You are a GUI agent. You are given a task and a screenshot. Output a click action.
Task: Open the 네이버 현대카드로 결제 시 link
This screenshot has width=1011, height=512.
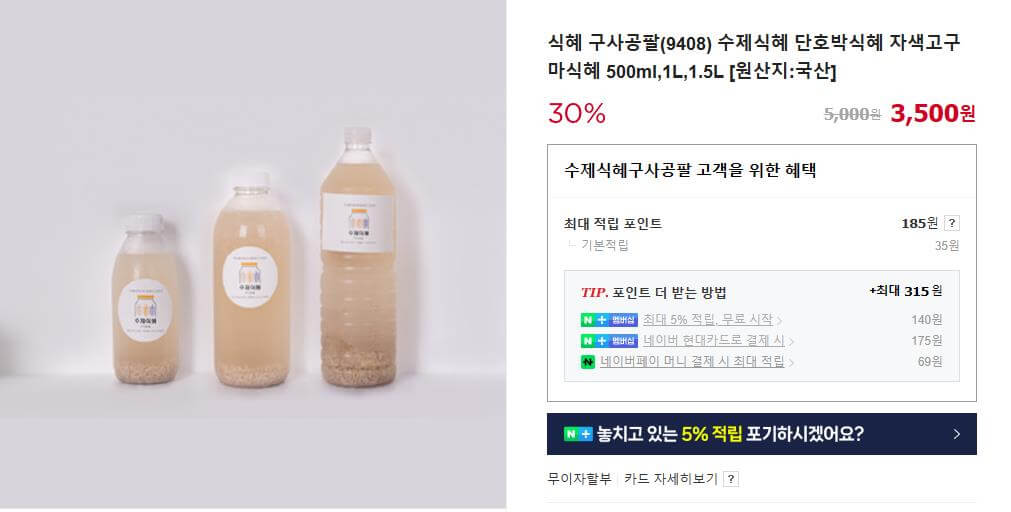(714, 340)
